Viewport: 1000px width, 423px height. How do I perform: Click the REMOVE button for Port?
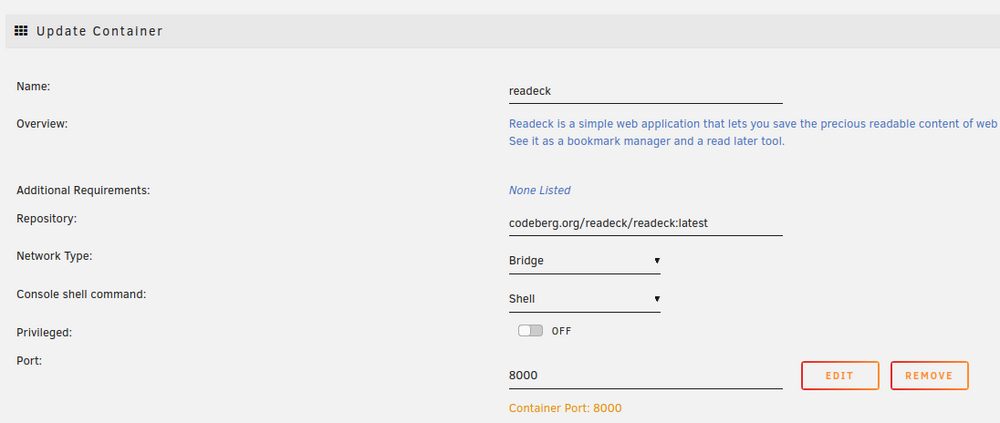[x=929, y=376]
